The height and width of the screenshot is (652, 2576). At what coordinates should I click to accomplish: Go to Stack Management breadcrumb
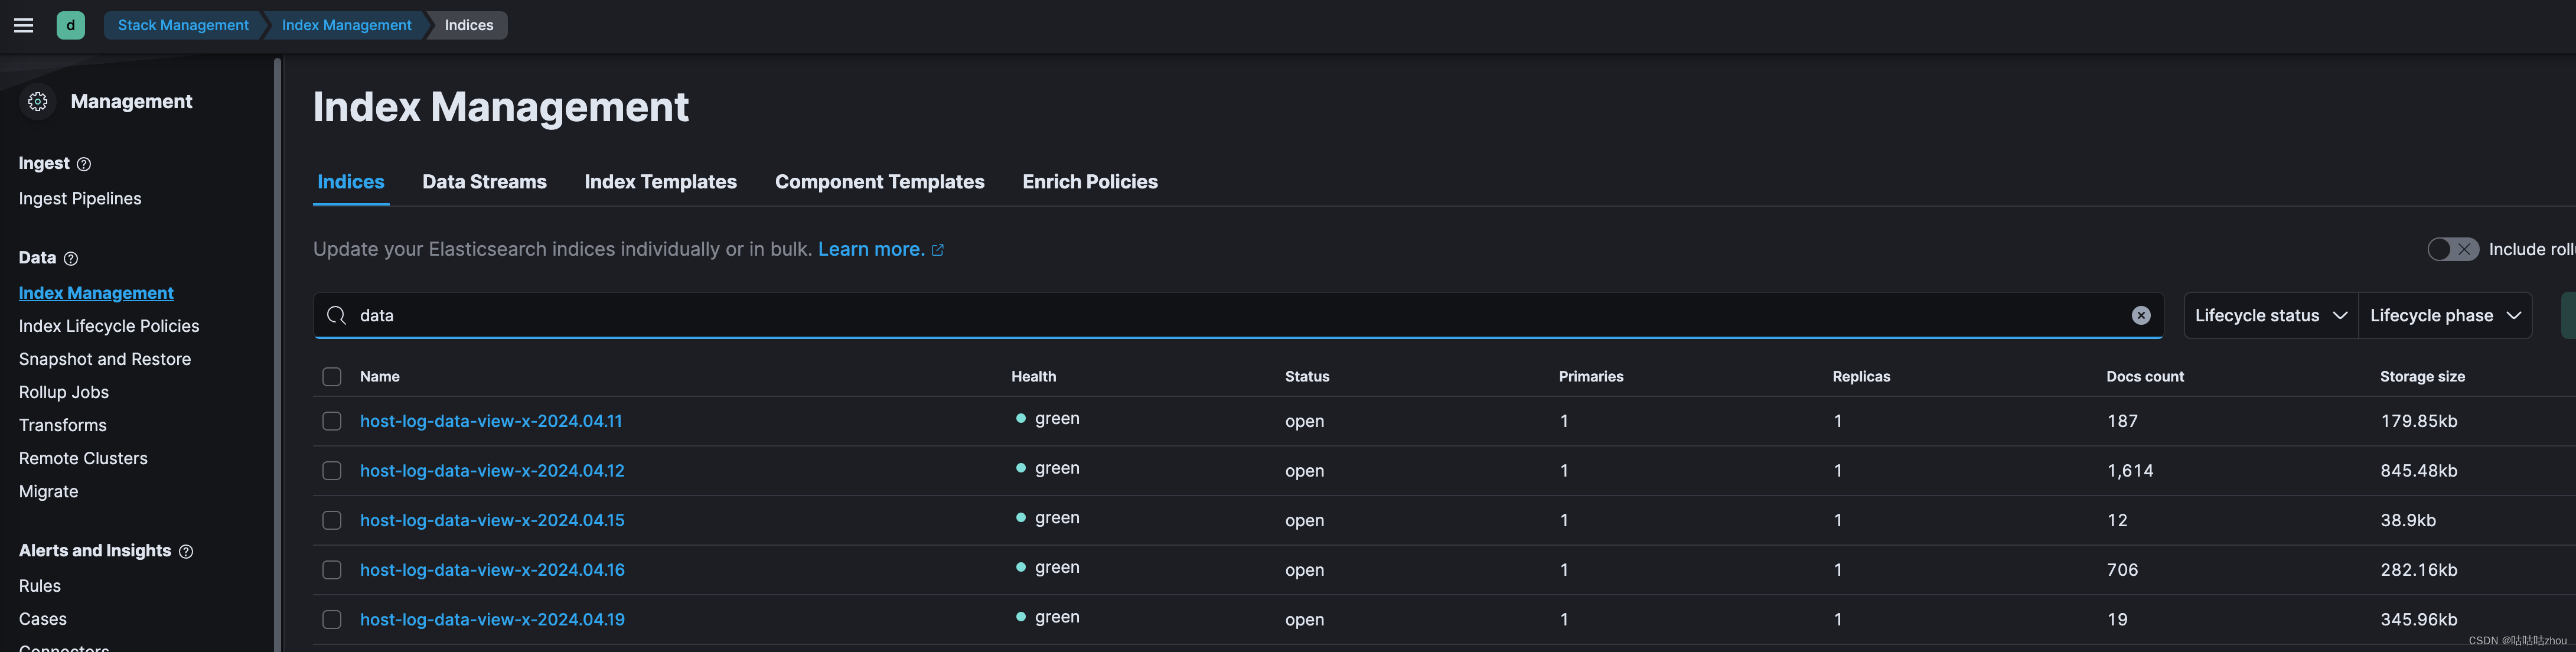[183, 25]
